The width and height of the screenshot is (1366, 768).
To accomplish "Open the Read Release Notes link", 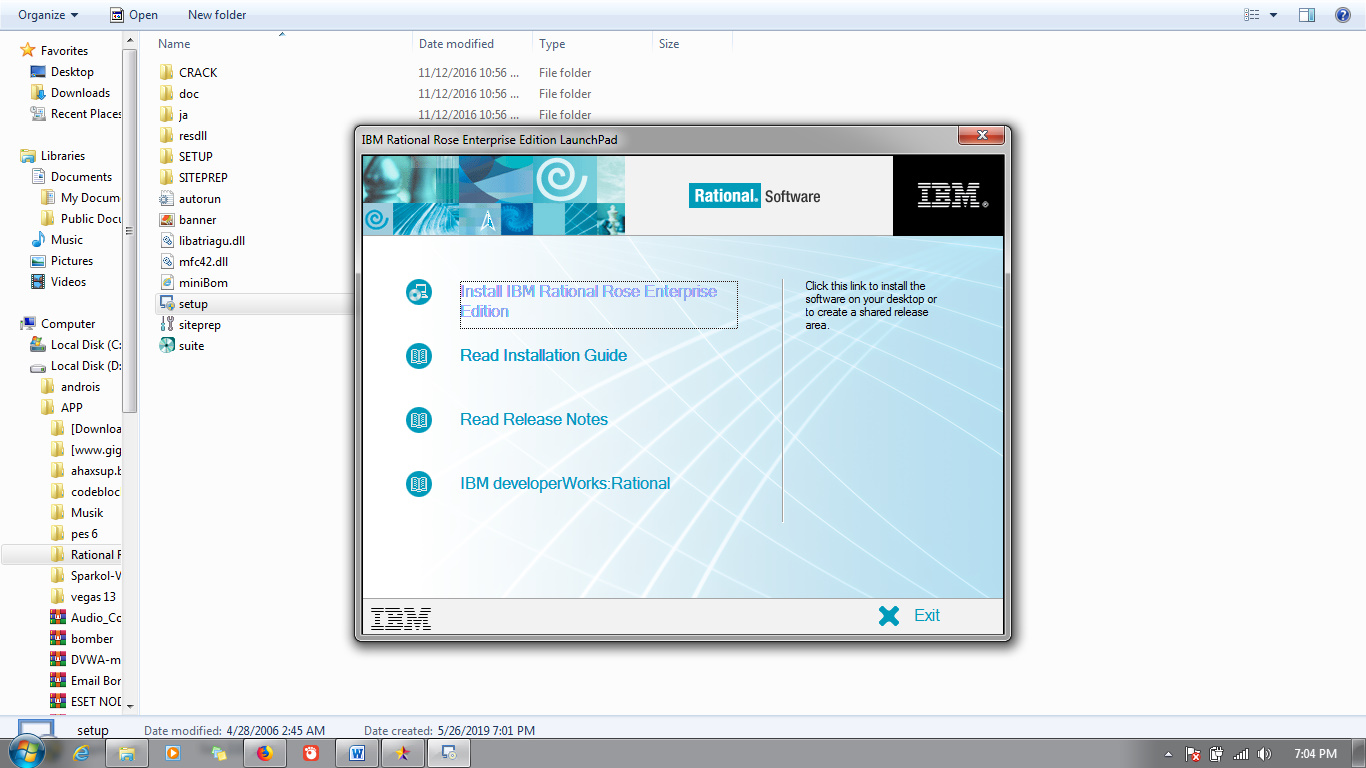I will [x=534, y=419].
